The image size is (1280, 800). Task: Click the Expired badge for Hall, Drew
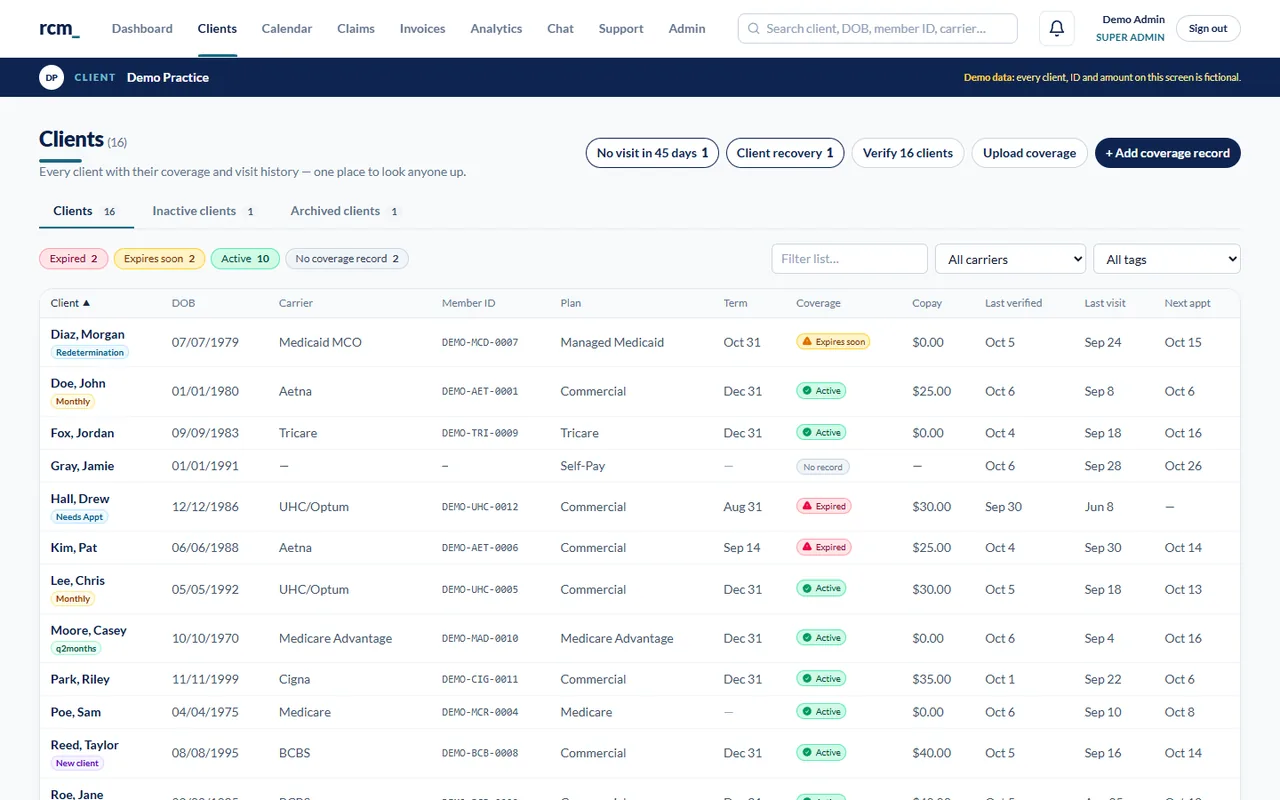[823, 507]
